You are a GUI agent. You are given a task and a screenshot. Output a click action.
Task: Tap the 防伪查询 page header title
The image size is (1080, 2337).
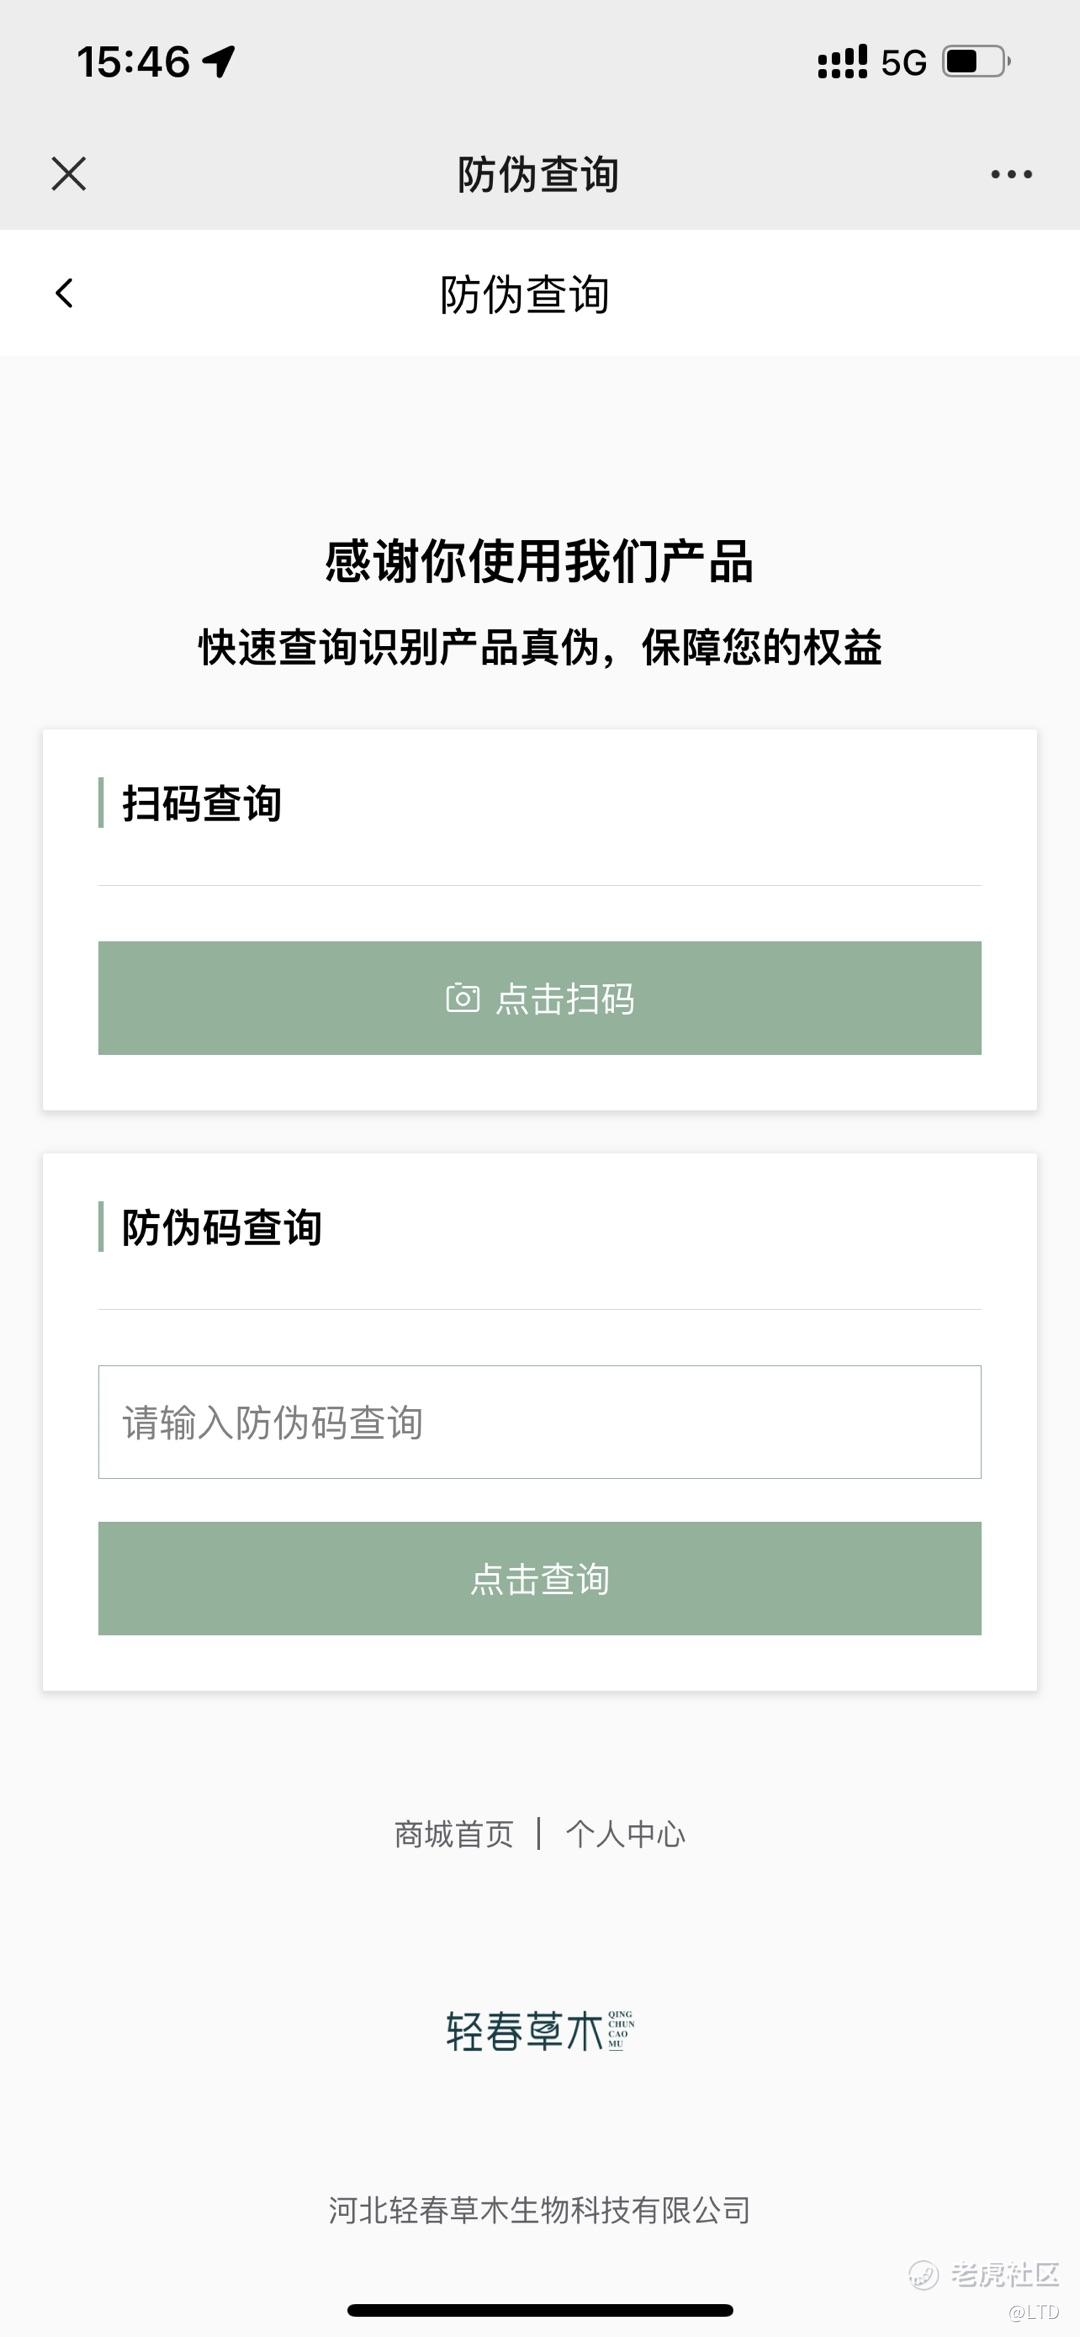525,295
